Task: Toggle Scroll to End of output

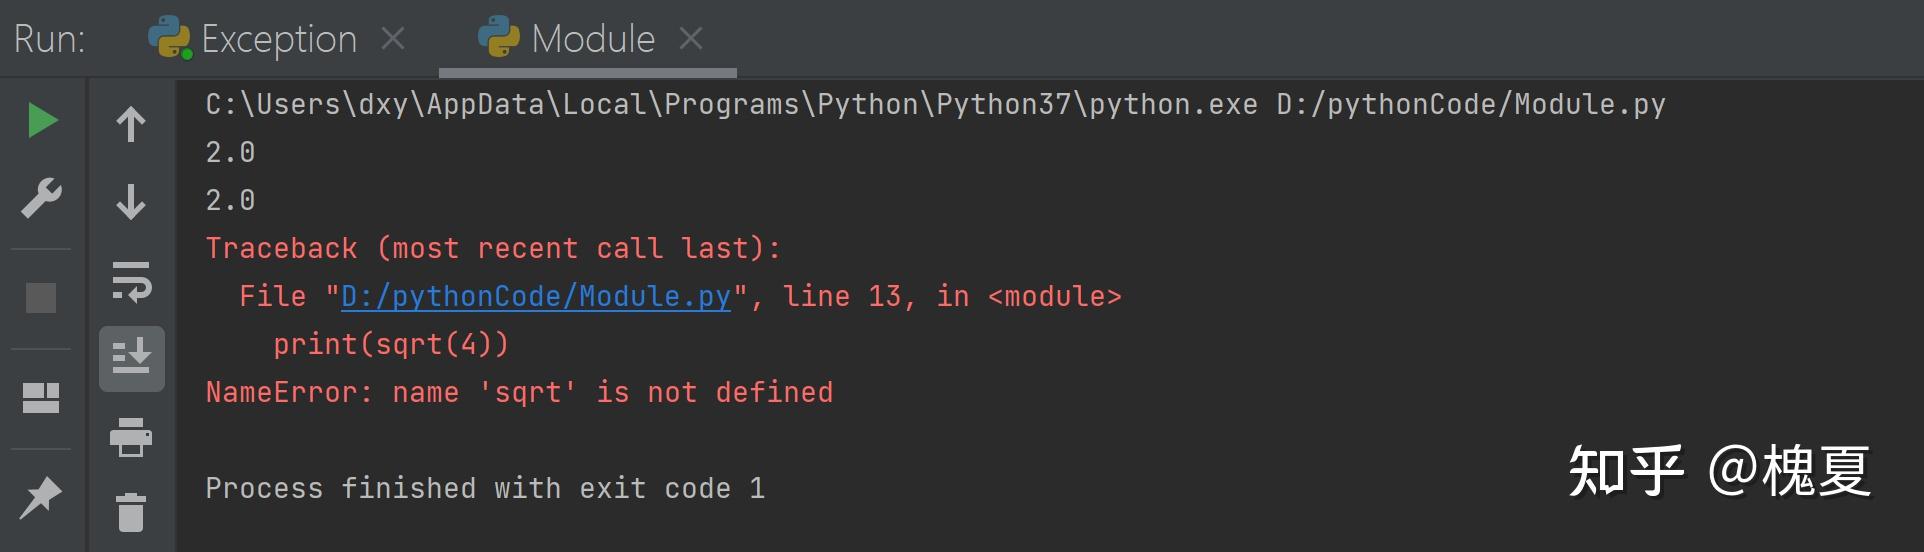Action: click(x=132, y=358)
